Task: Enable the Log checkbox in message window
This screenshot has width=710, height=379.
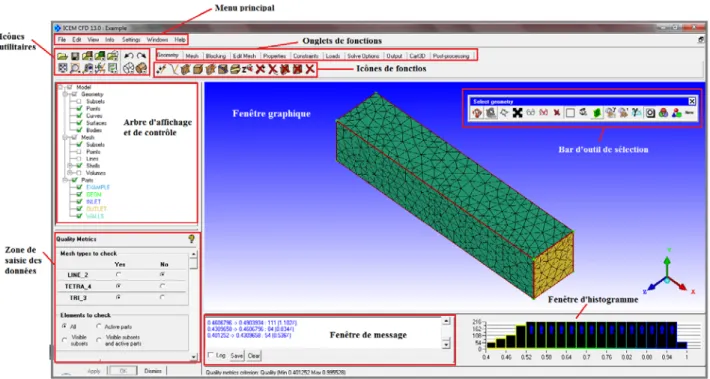Action: [210, 355]
